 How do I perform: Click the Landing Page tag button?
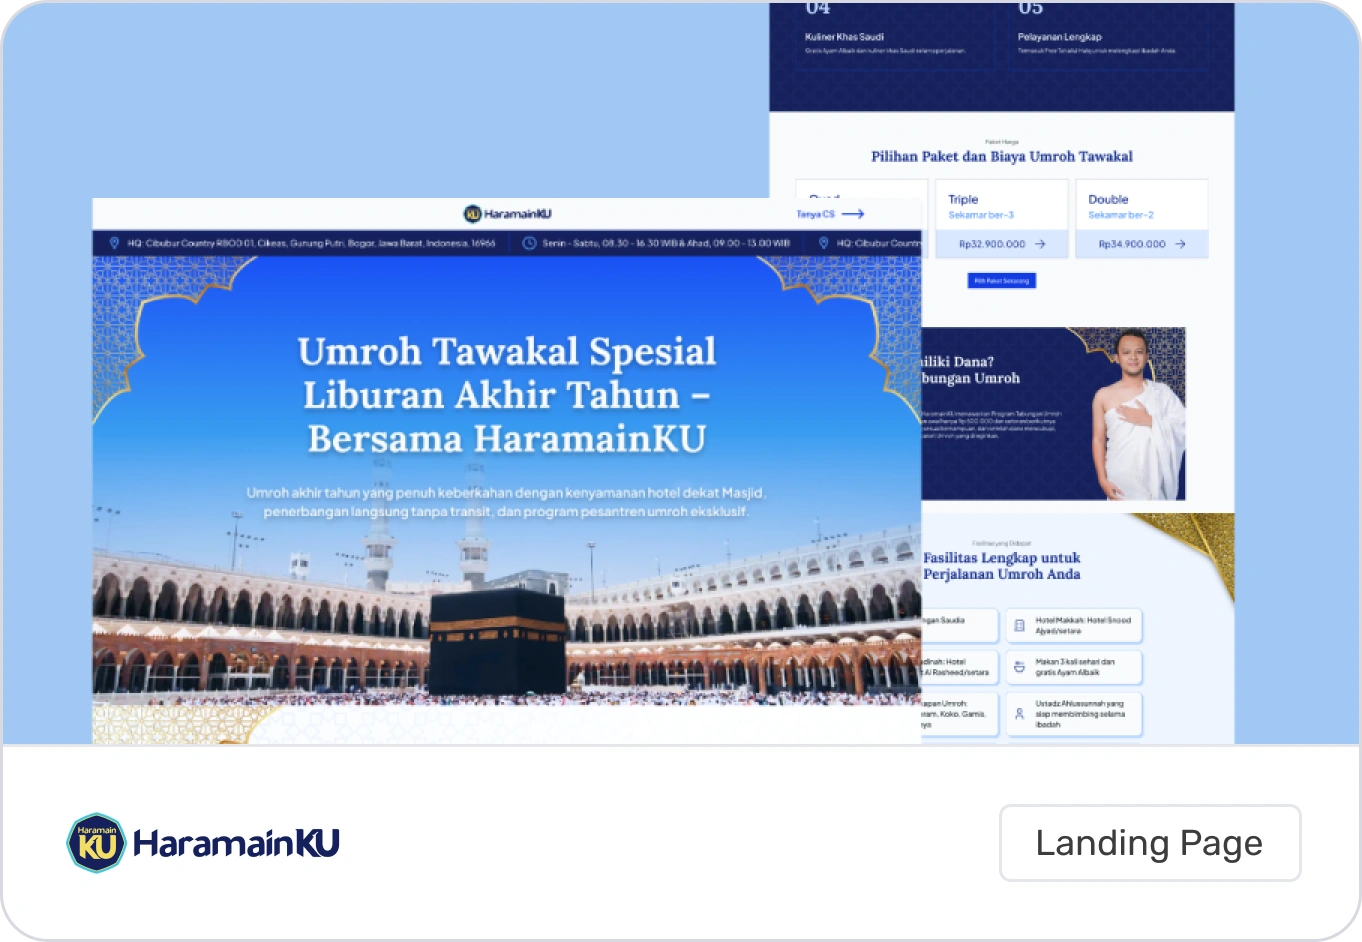click(1149, 843)
